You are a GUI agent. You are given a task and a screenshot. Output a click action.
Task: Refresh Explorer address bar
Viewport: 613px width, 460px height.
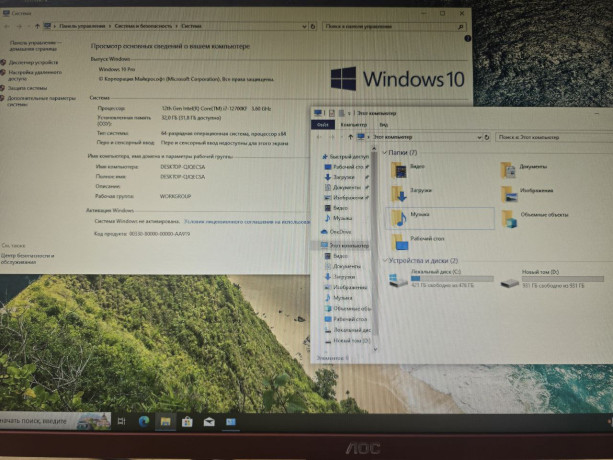coord(487,137)
